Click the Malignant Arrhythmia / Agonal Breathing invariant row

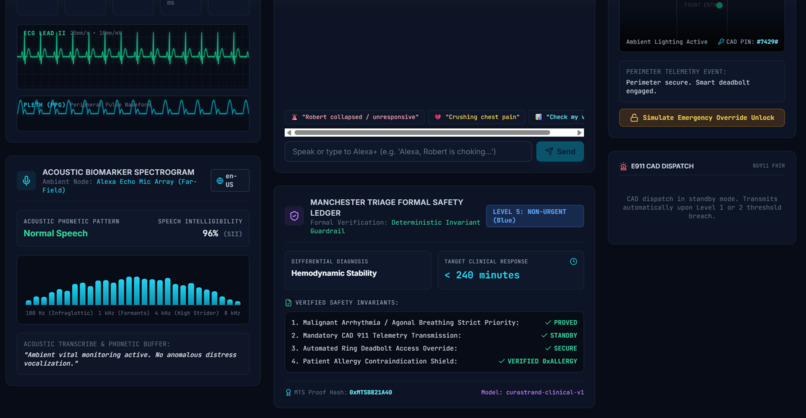(434, 323)
